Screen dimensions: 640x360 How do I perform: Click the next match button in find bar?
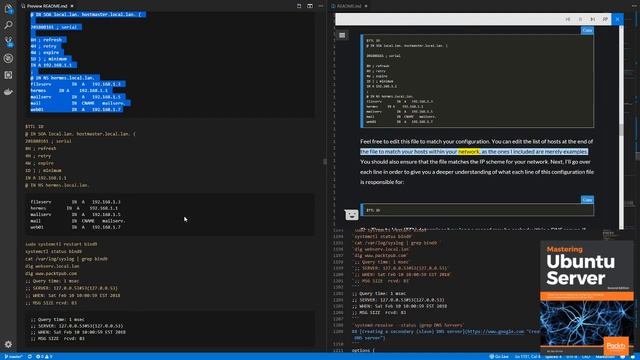point(593,19)
